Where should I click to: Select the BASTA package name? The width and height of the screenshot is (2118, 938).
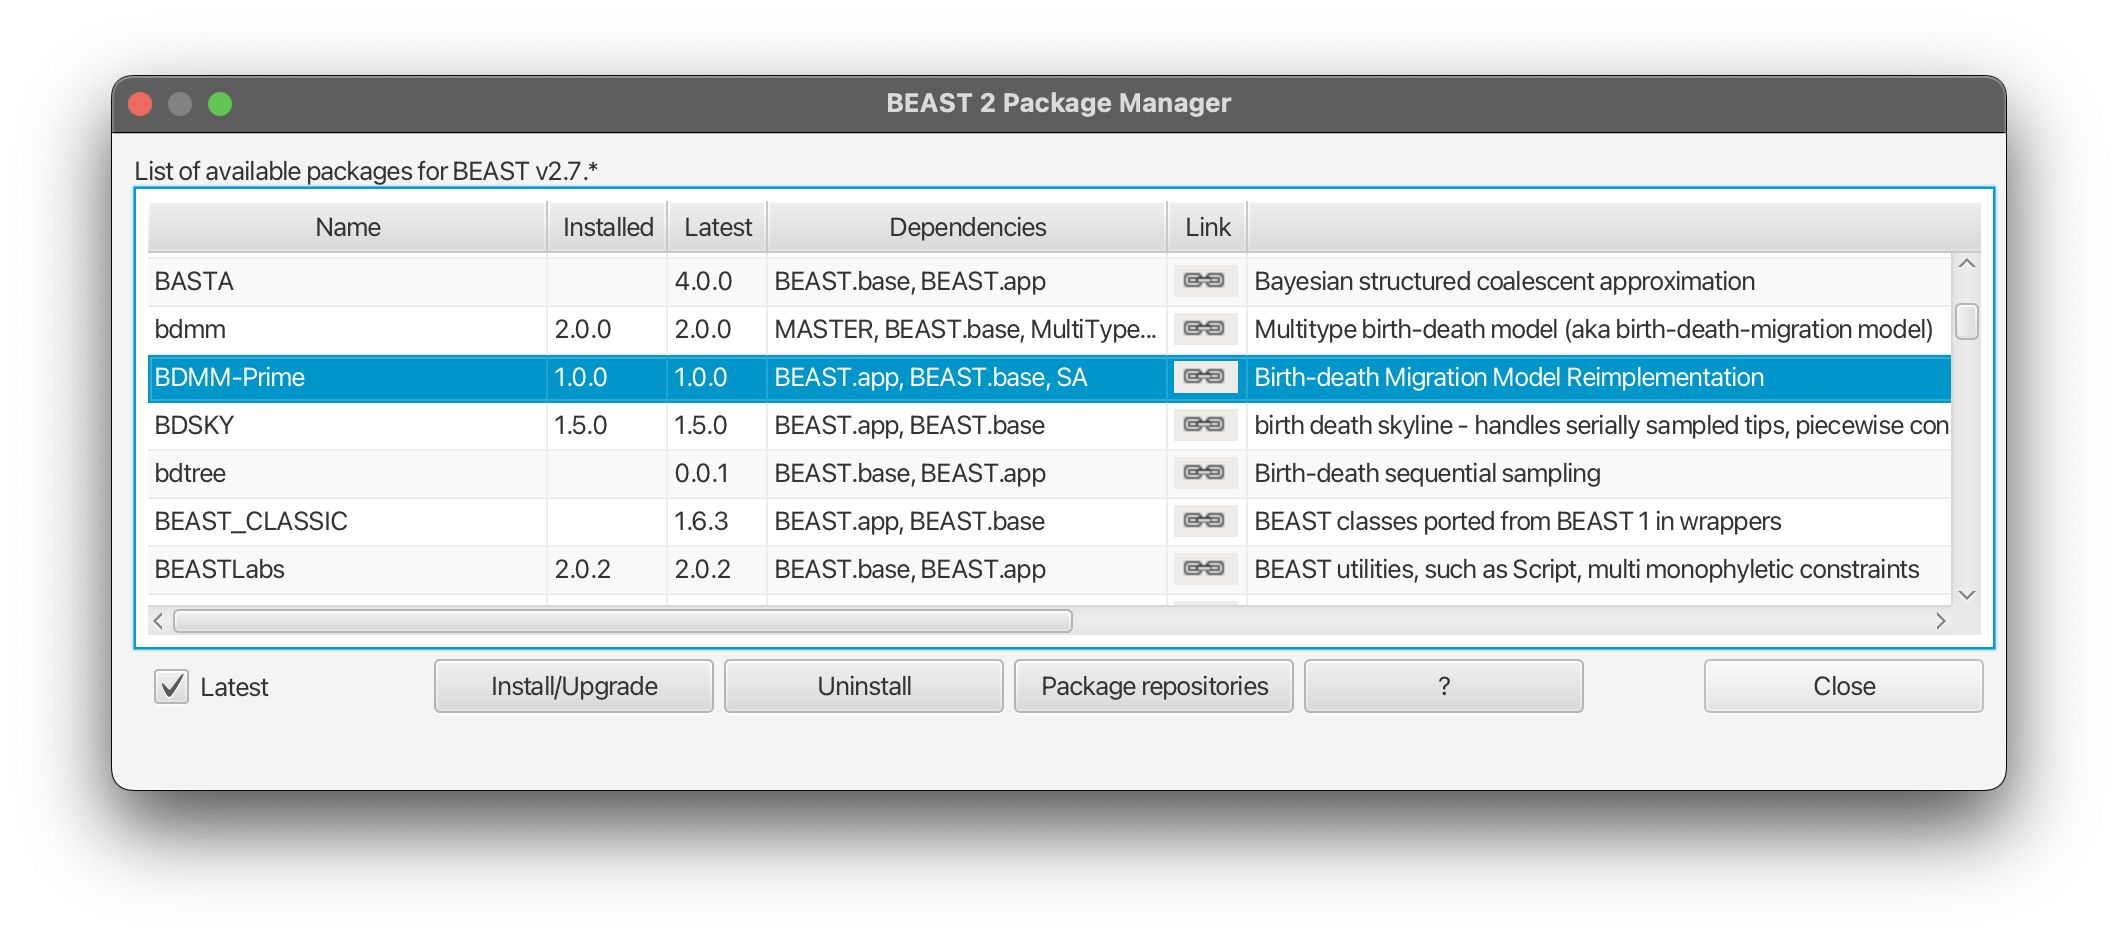[x=194, y=281]
